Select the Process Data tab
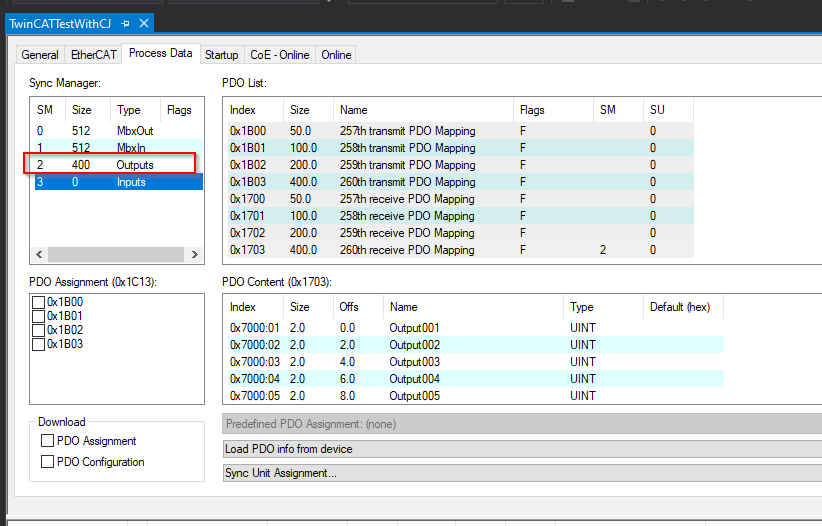This screenshot has width=822, height=526. coord(160,53)
